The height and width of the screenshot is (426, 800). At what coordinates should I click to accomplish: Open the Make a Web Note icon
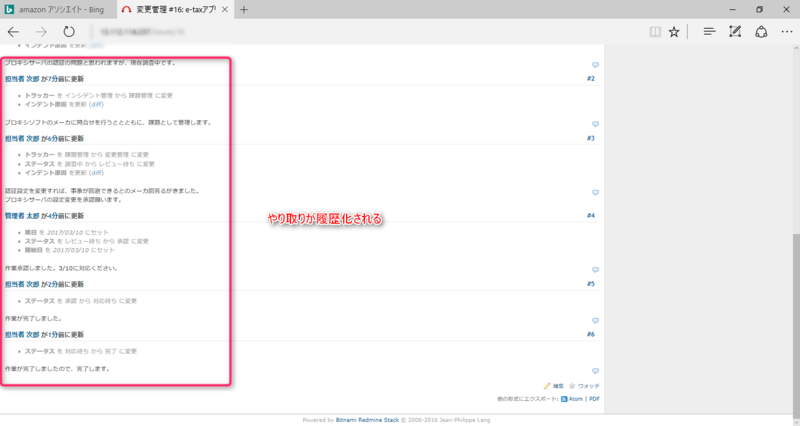[x=735, y=32]
